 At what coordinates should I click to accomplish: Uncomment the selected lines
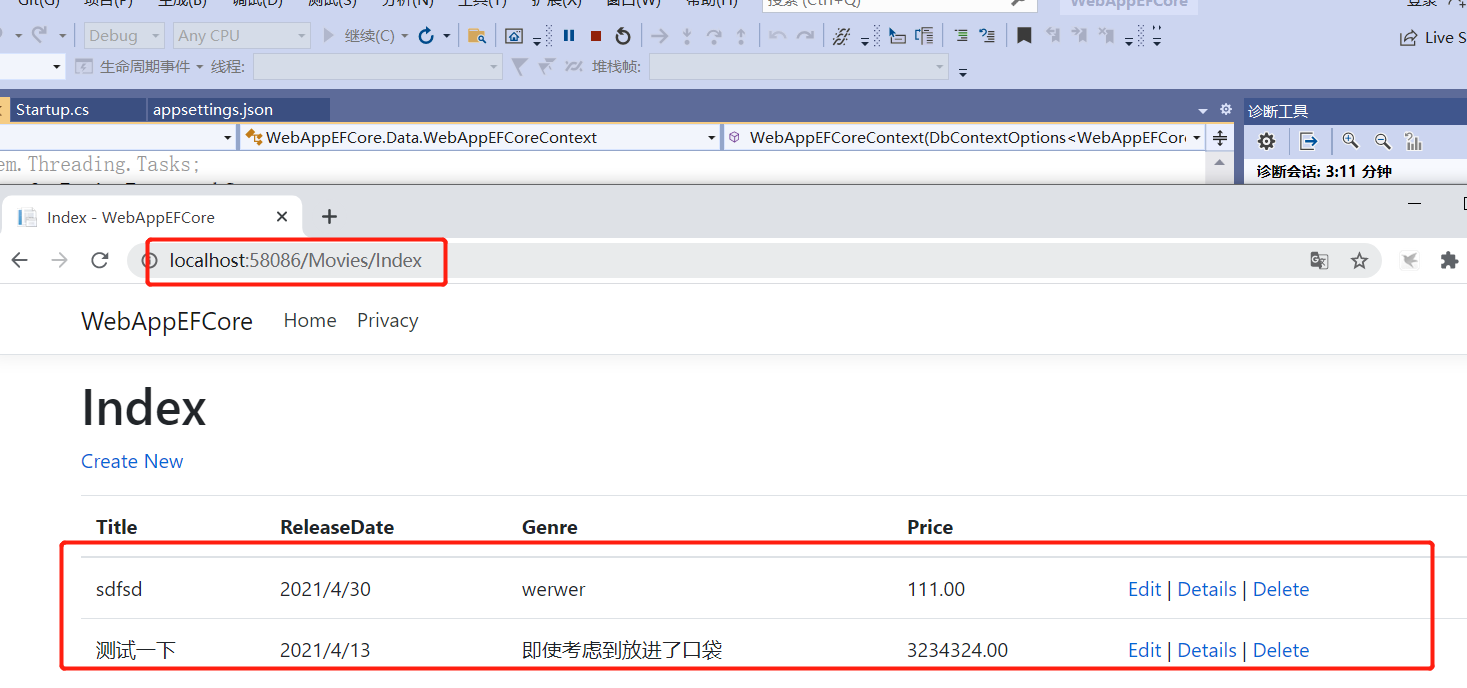click(x=987, y=36)
